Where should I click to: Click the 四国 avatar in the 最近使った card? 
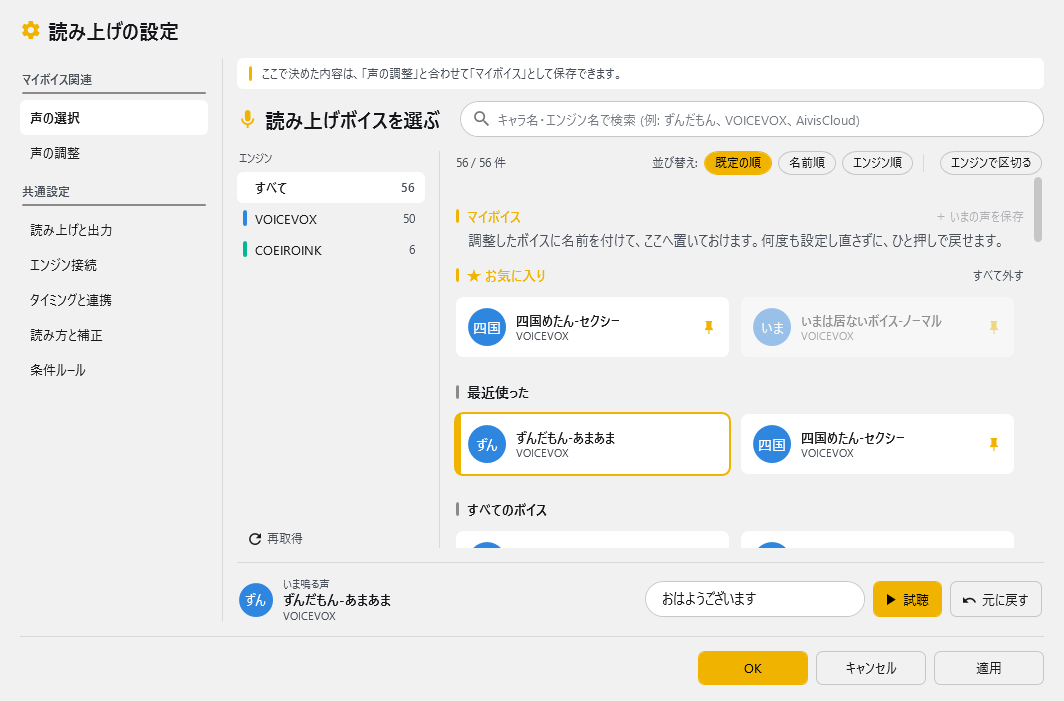coord(772,444)
